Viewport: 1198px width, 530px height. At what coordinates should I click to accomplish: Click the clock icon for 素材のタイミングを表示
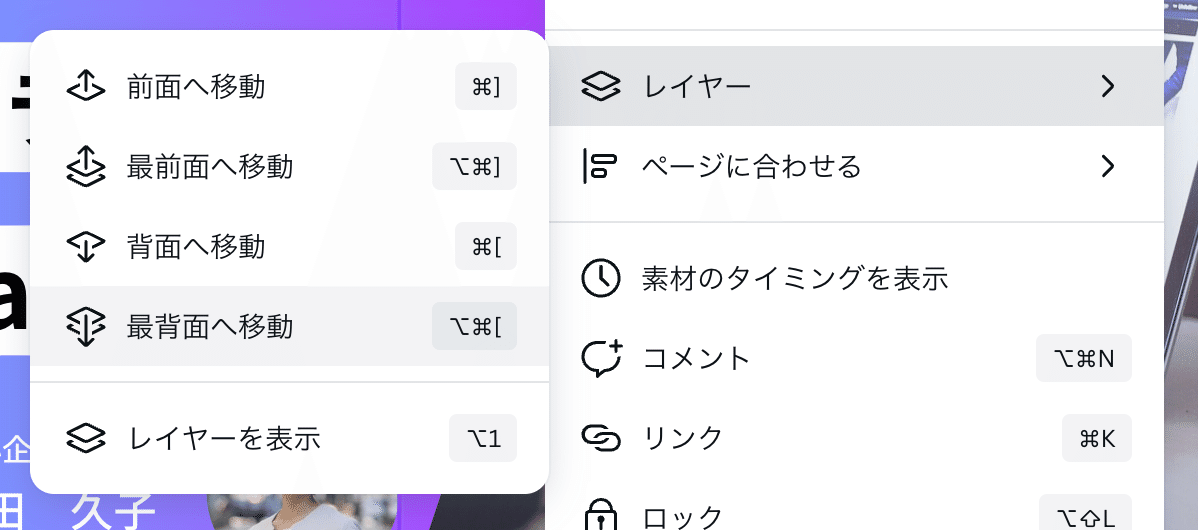[x=601, y=278]
